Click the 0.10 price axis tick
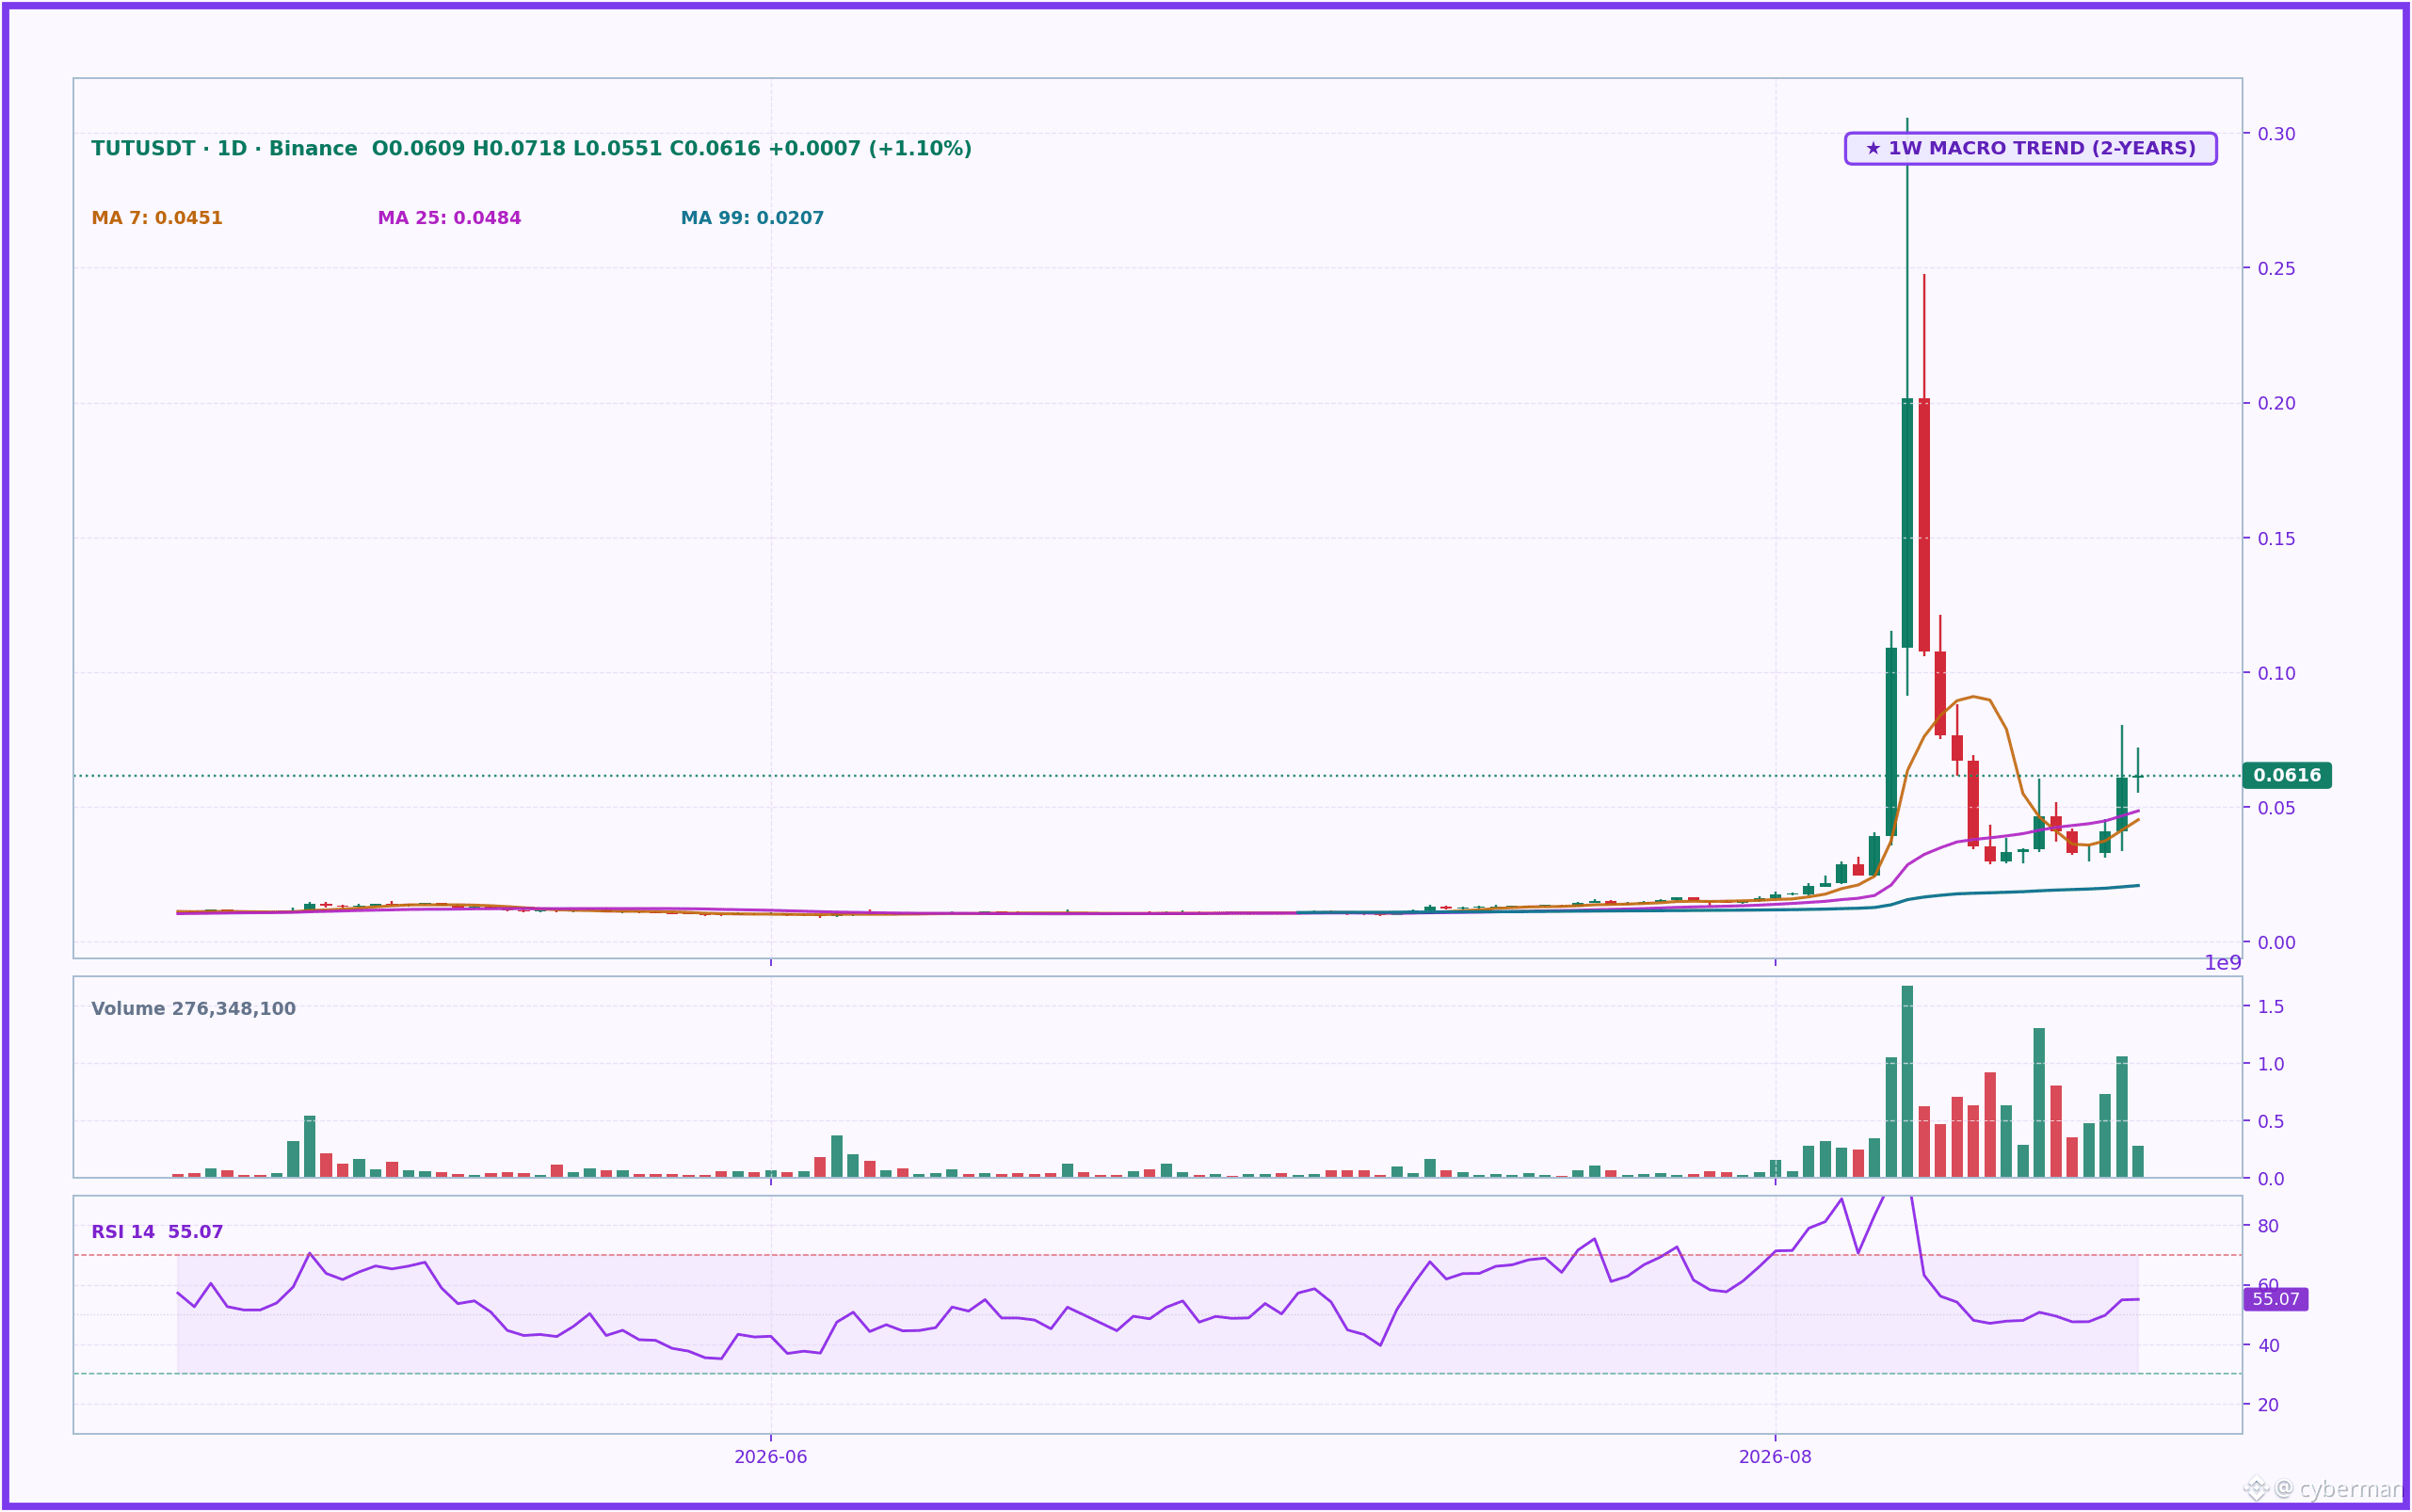Viewport: 2412px width, 1512px height. click(x=2276, y=673)
